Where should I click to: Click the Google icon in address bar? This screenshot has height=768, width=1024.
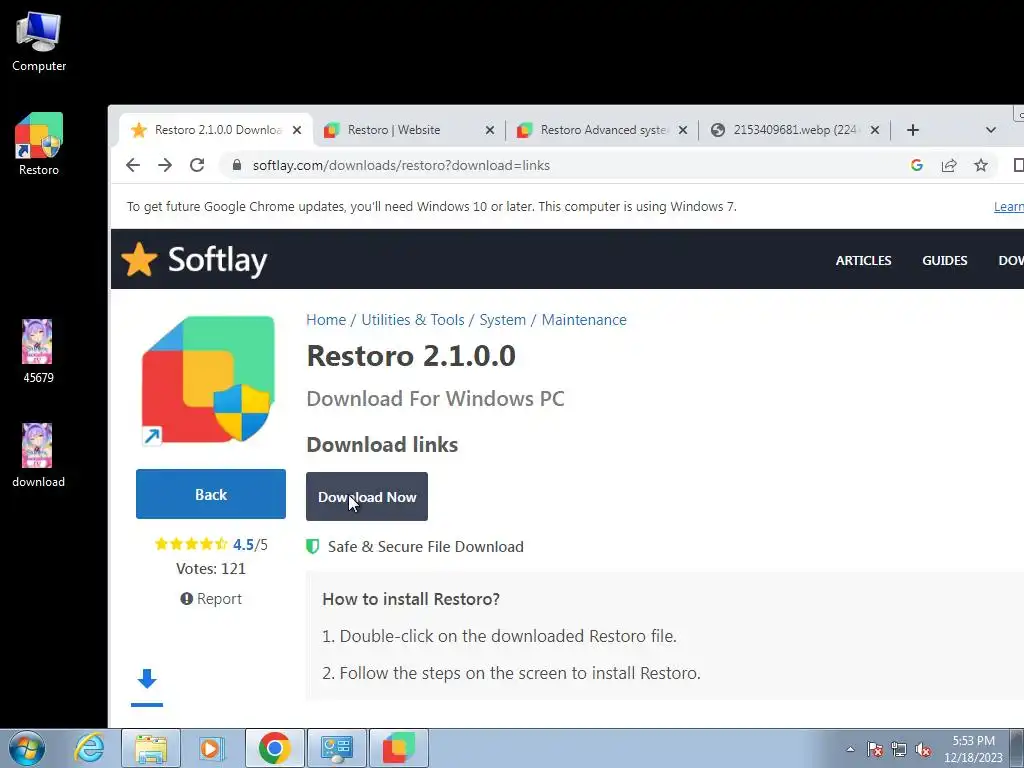pos(917,165)
